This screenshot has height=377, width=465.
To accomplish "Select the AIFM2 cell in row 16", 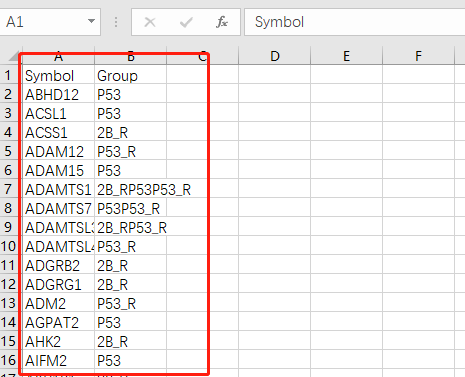I will pos(58,361).
